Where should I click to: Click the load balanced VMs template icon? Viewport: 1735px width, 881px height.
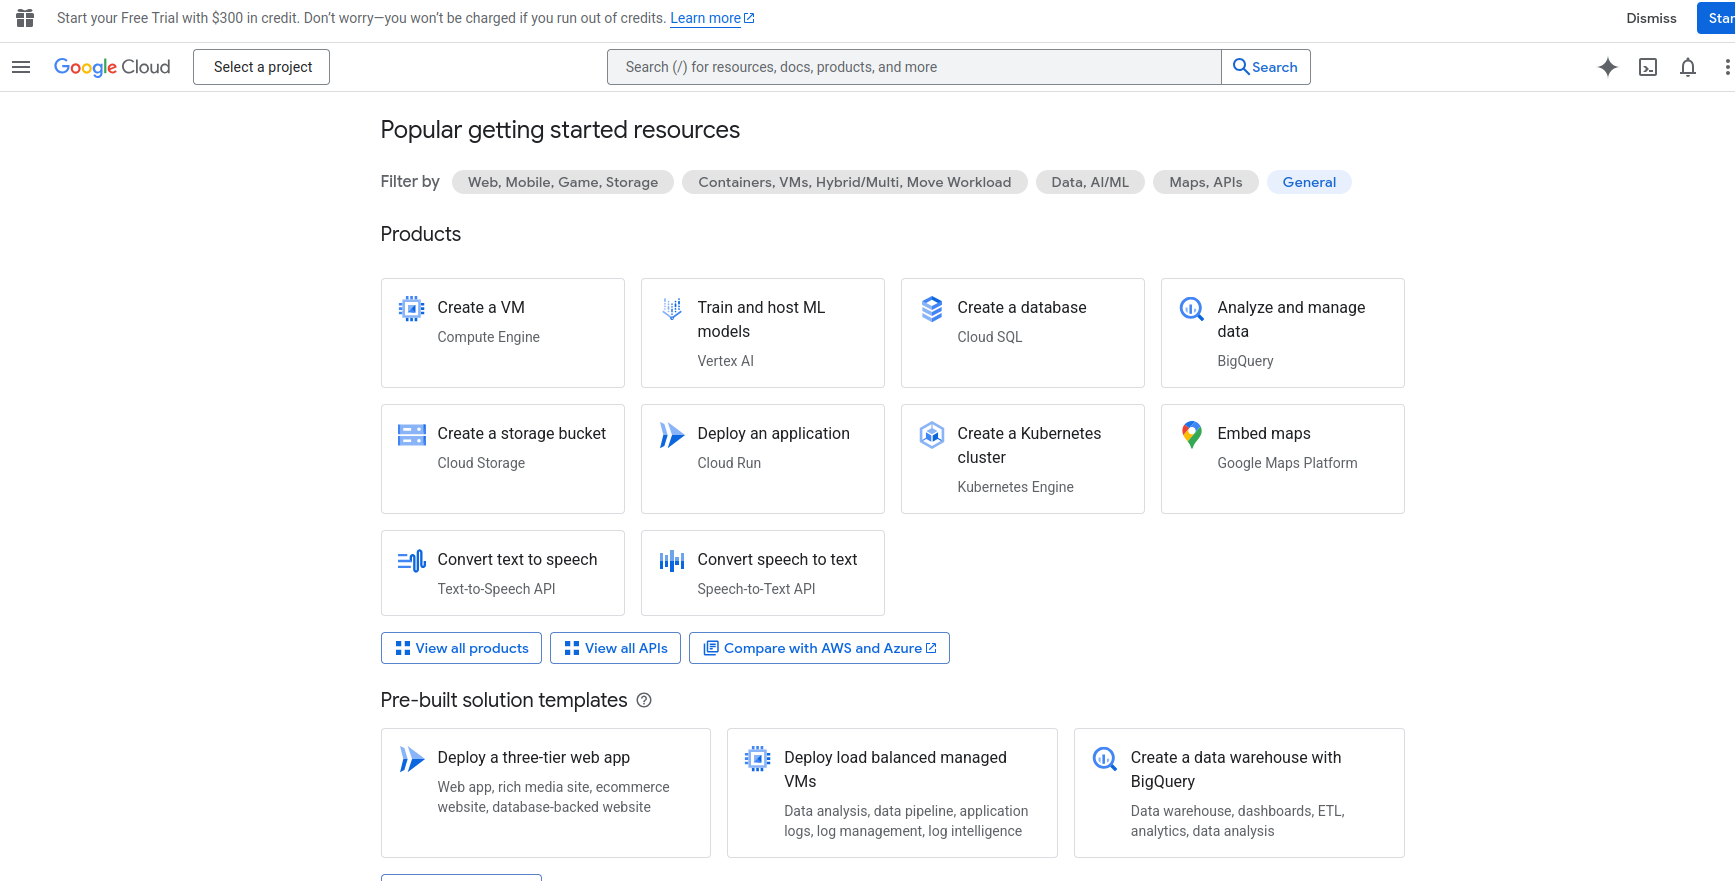click(x=758, y=759)
